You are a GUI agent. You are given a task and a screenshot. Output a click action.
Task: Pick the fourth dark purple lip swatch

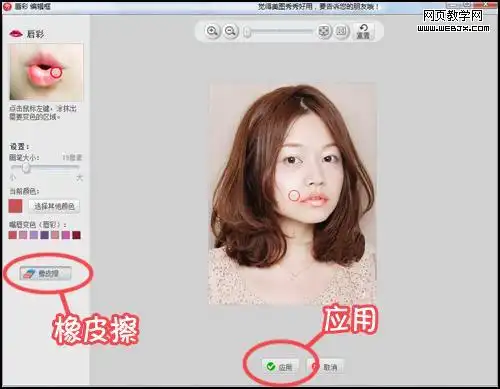45,235
